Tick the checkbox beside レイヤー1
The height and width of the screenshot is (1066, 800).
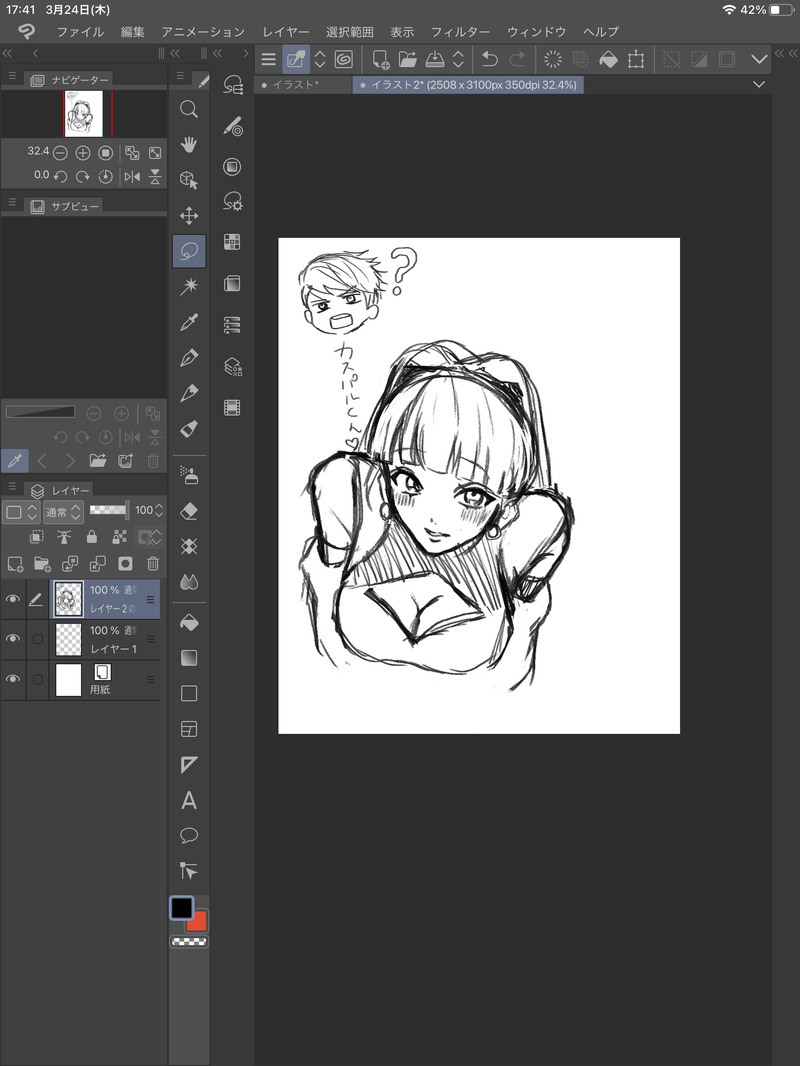coord(38,639)
